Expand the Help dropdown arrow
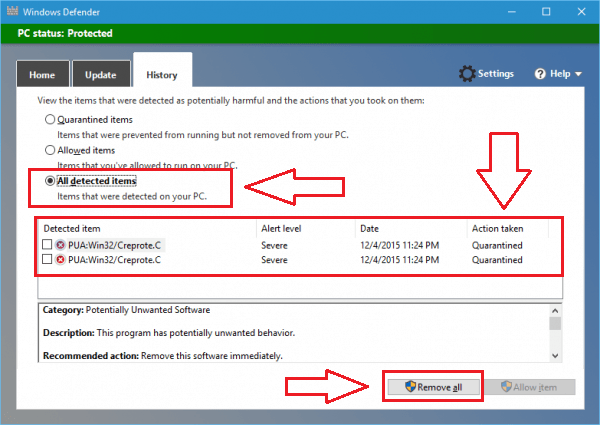The image size is (600, 425). 578,74
